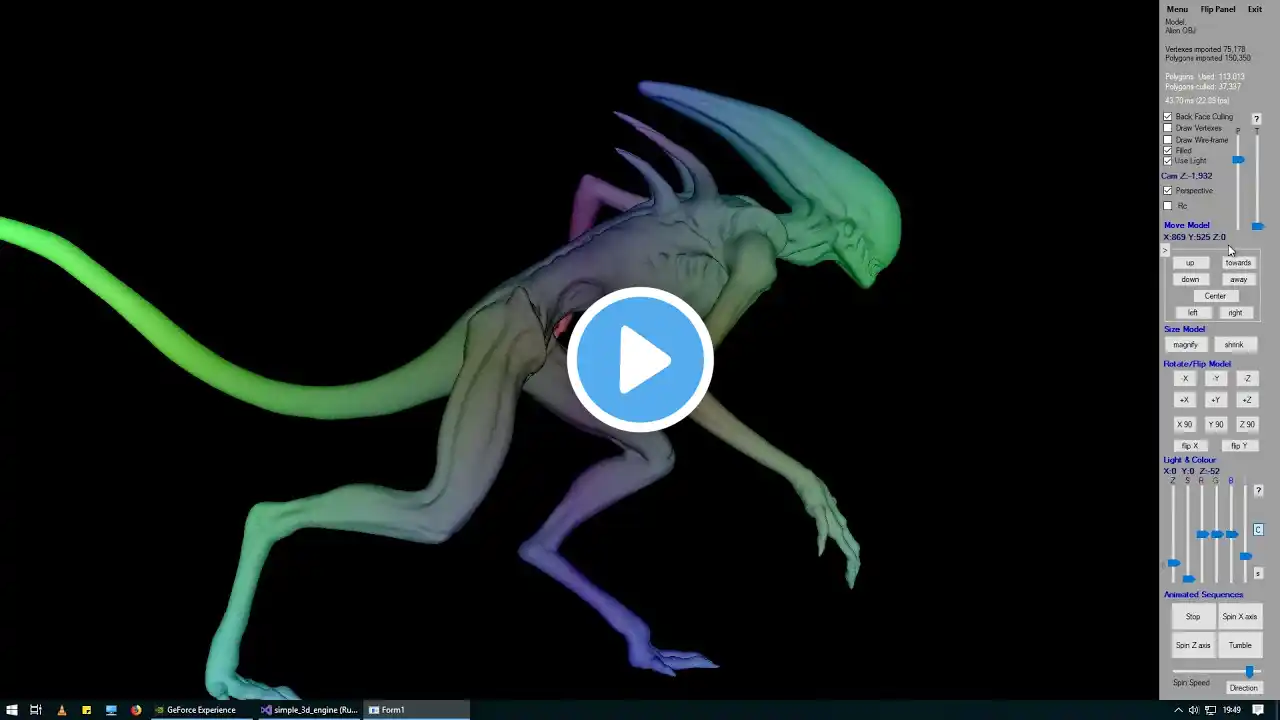Rotate the model 90 degrees on Z

coord(1247,425)
